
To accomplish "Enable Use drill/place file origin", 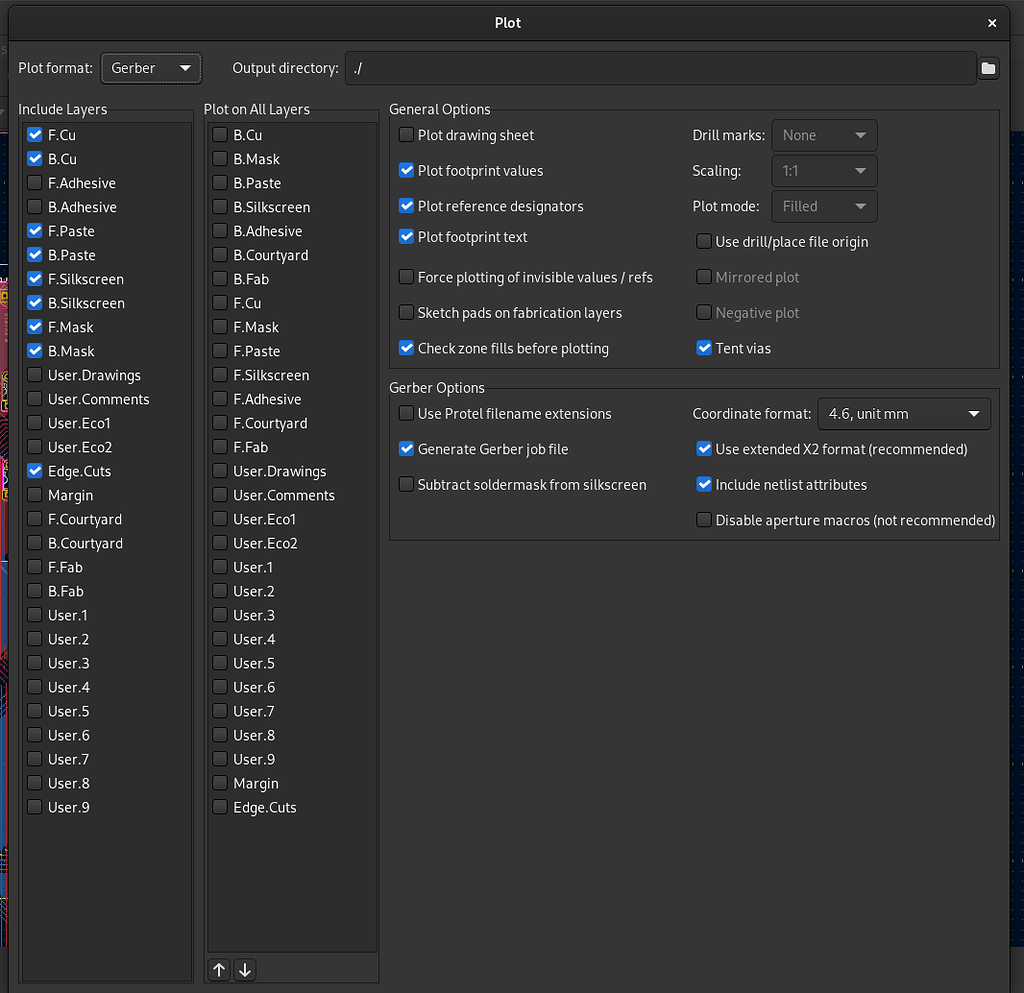I will click(704, 242).
